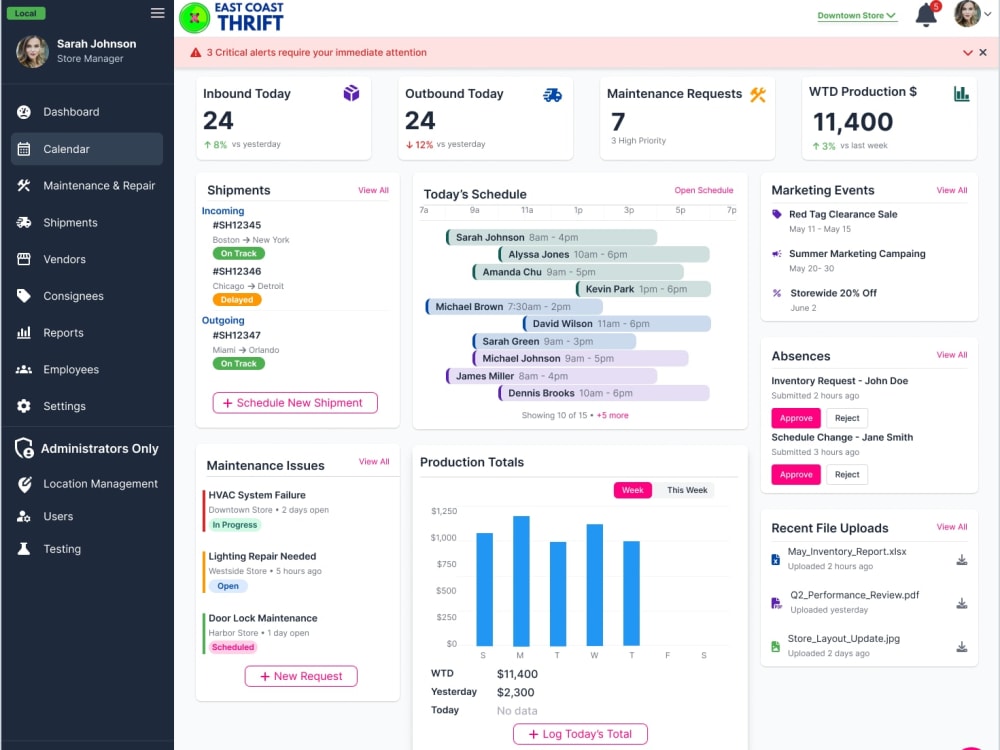Click May_Inventory_Report.xlsx spreadsheet file icon
The height and width of the screenshot is (750, 1000).
[776, 560]
